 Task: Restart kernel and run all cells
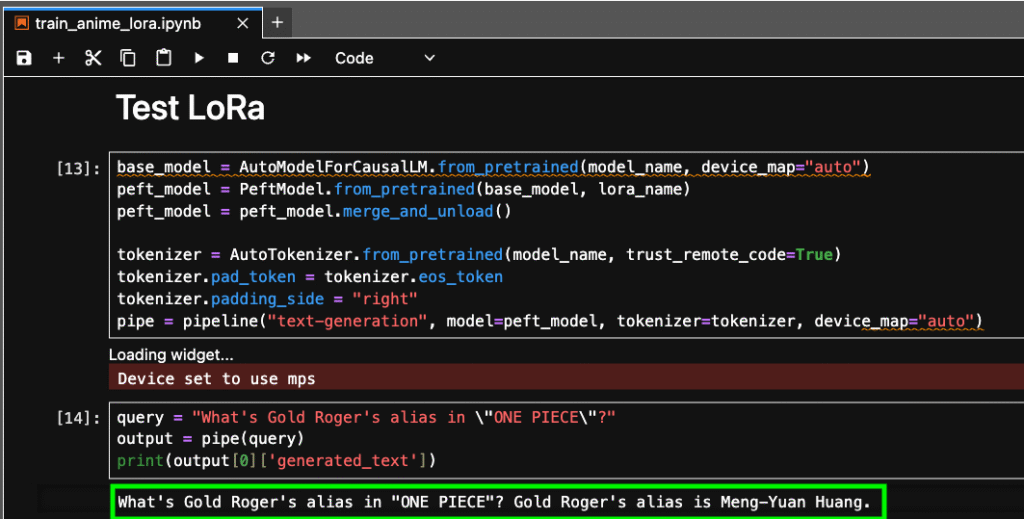point(303,58)
